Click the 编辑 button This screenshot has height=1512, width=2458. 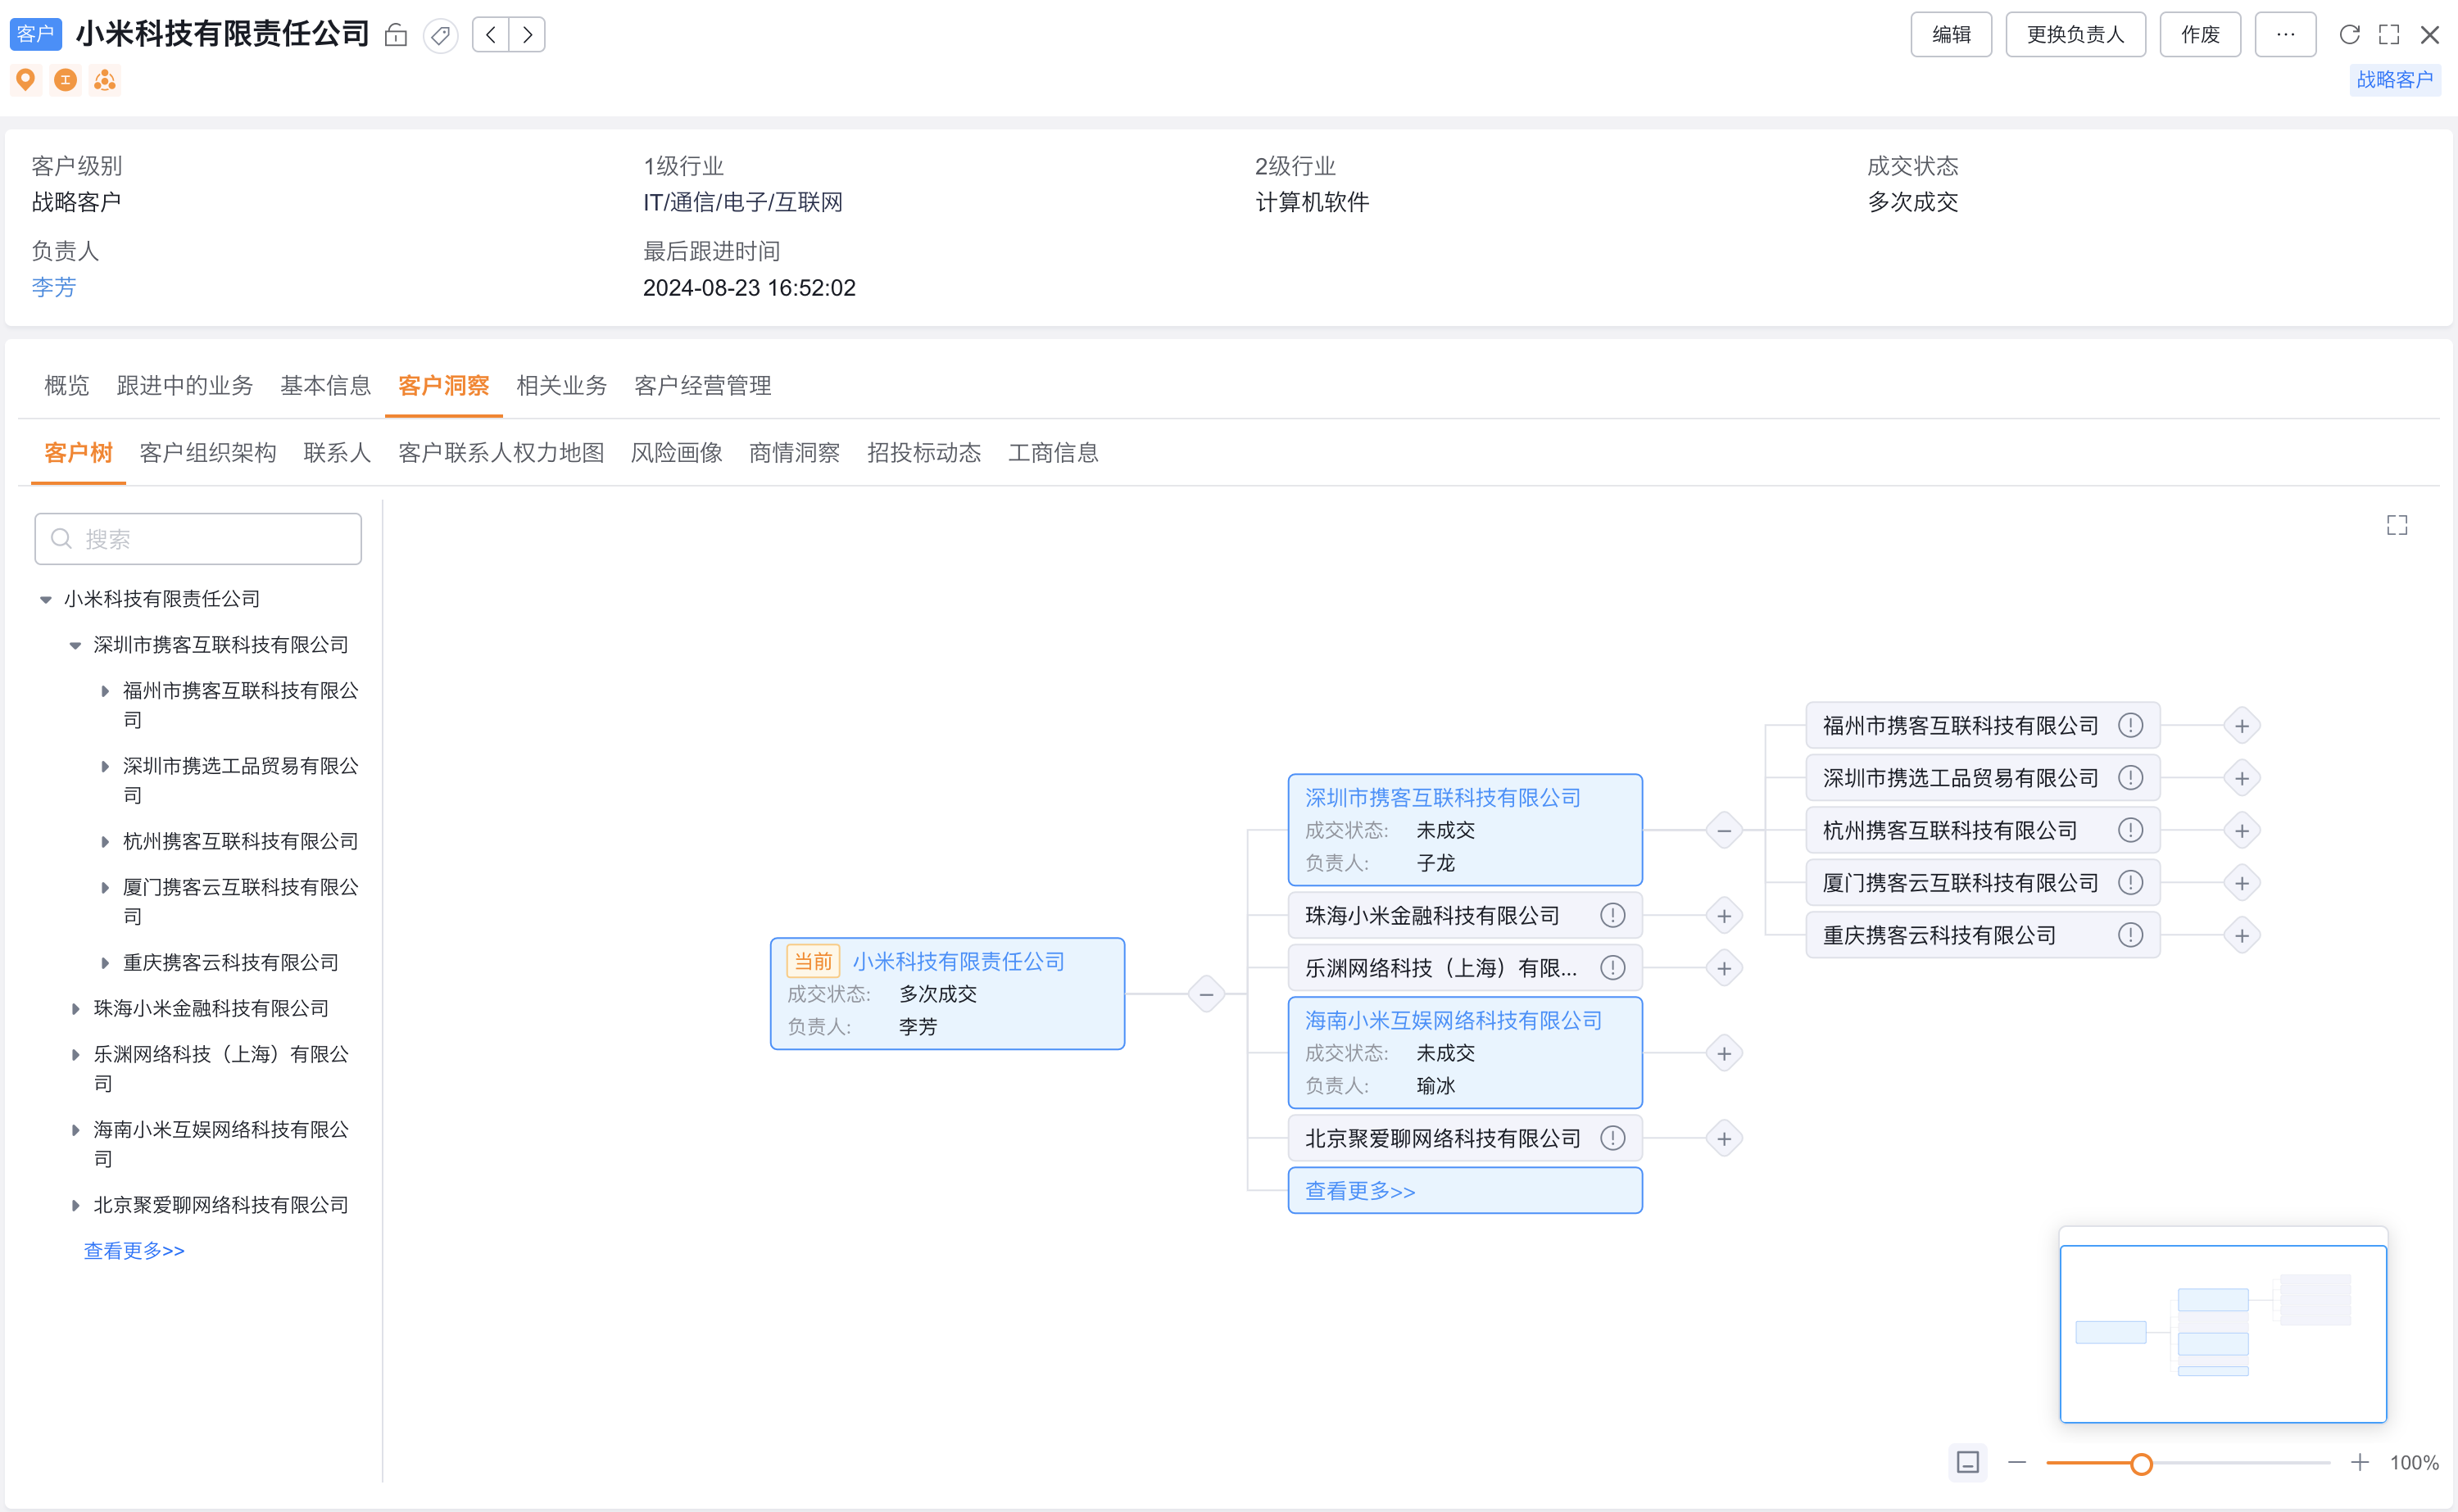coord(1951,35)
